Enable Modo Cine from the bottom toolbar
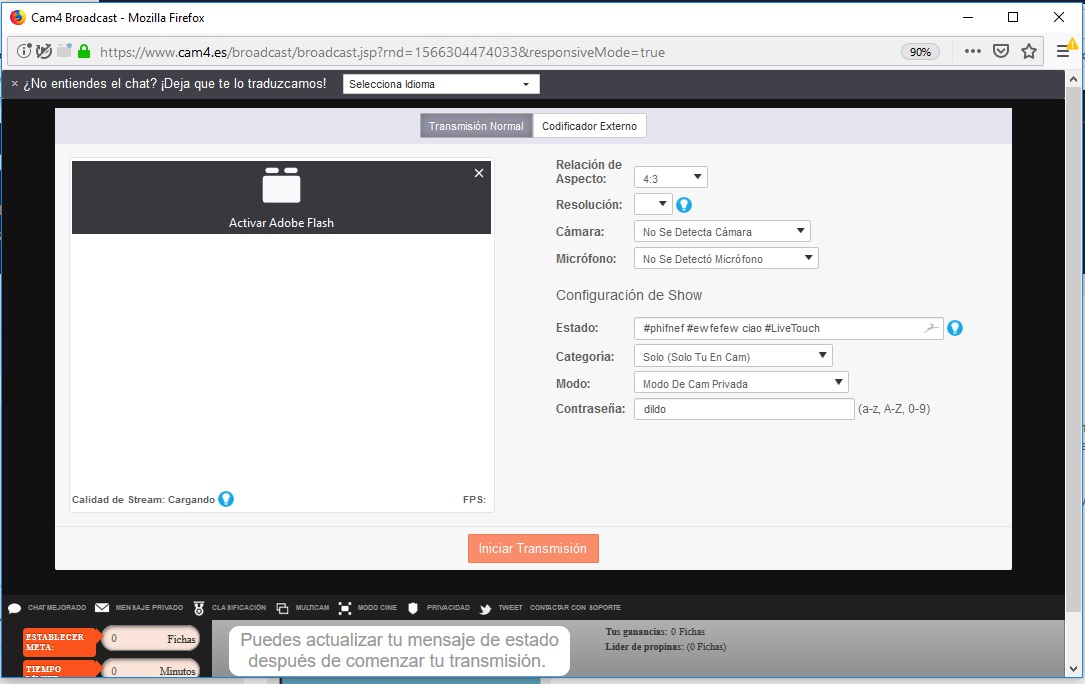Image resolution: width=1085 pixels, height=684 pixels. pos(345,608)
